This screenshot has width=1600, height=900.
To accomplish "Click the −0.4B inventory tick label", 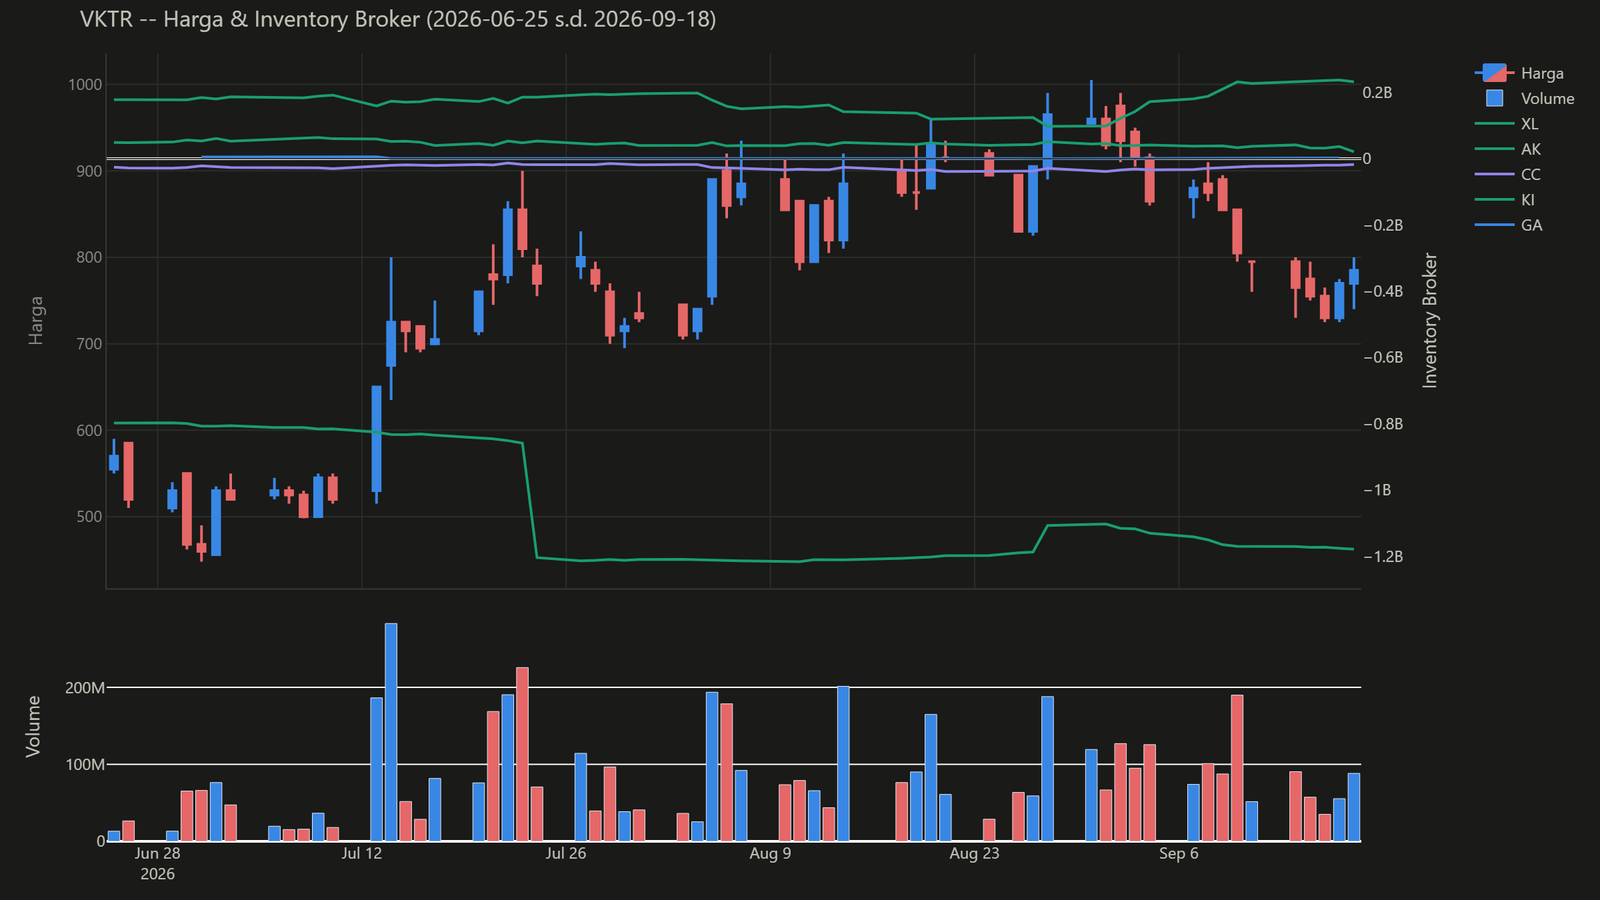I will (1383, 291).
